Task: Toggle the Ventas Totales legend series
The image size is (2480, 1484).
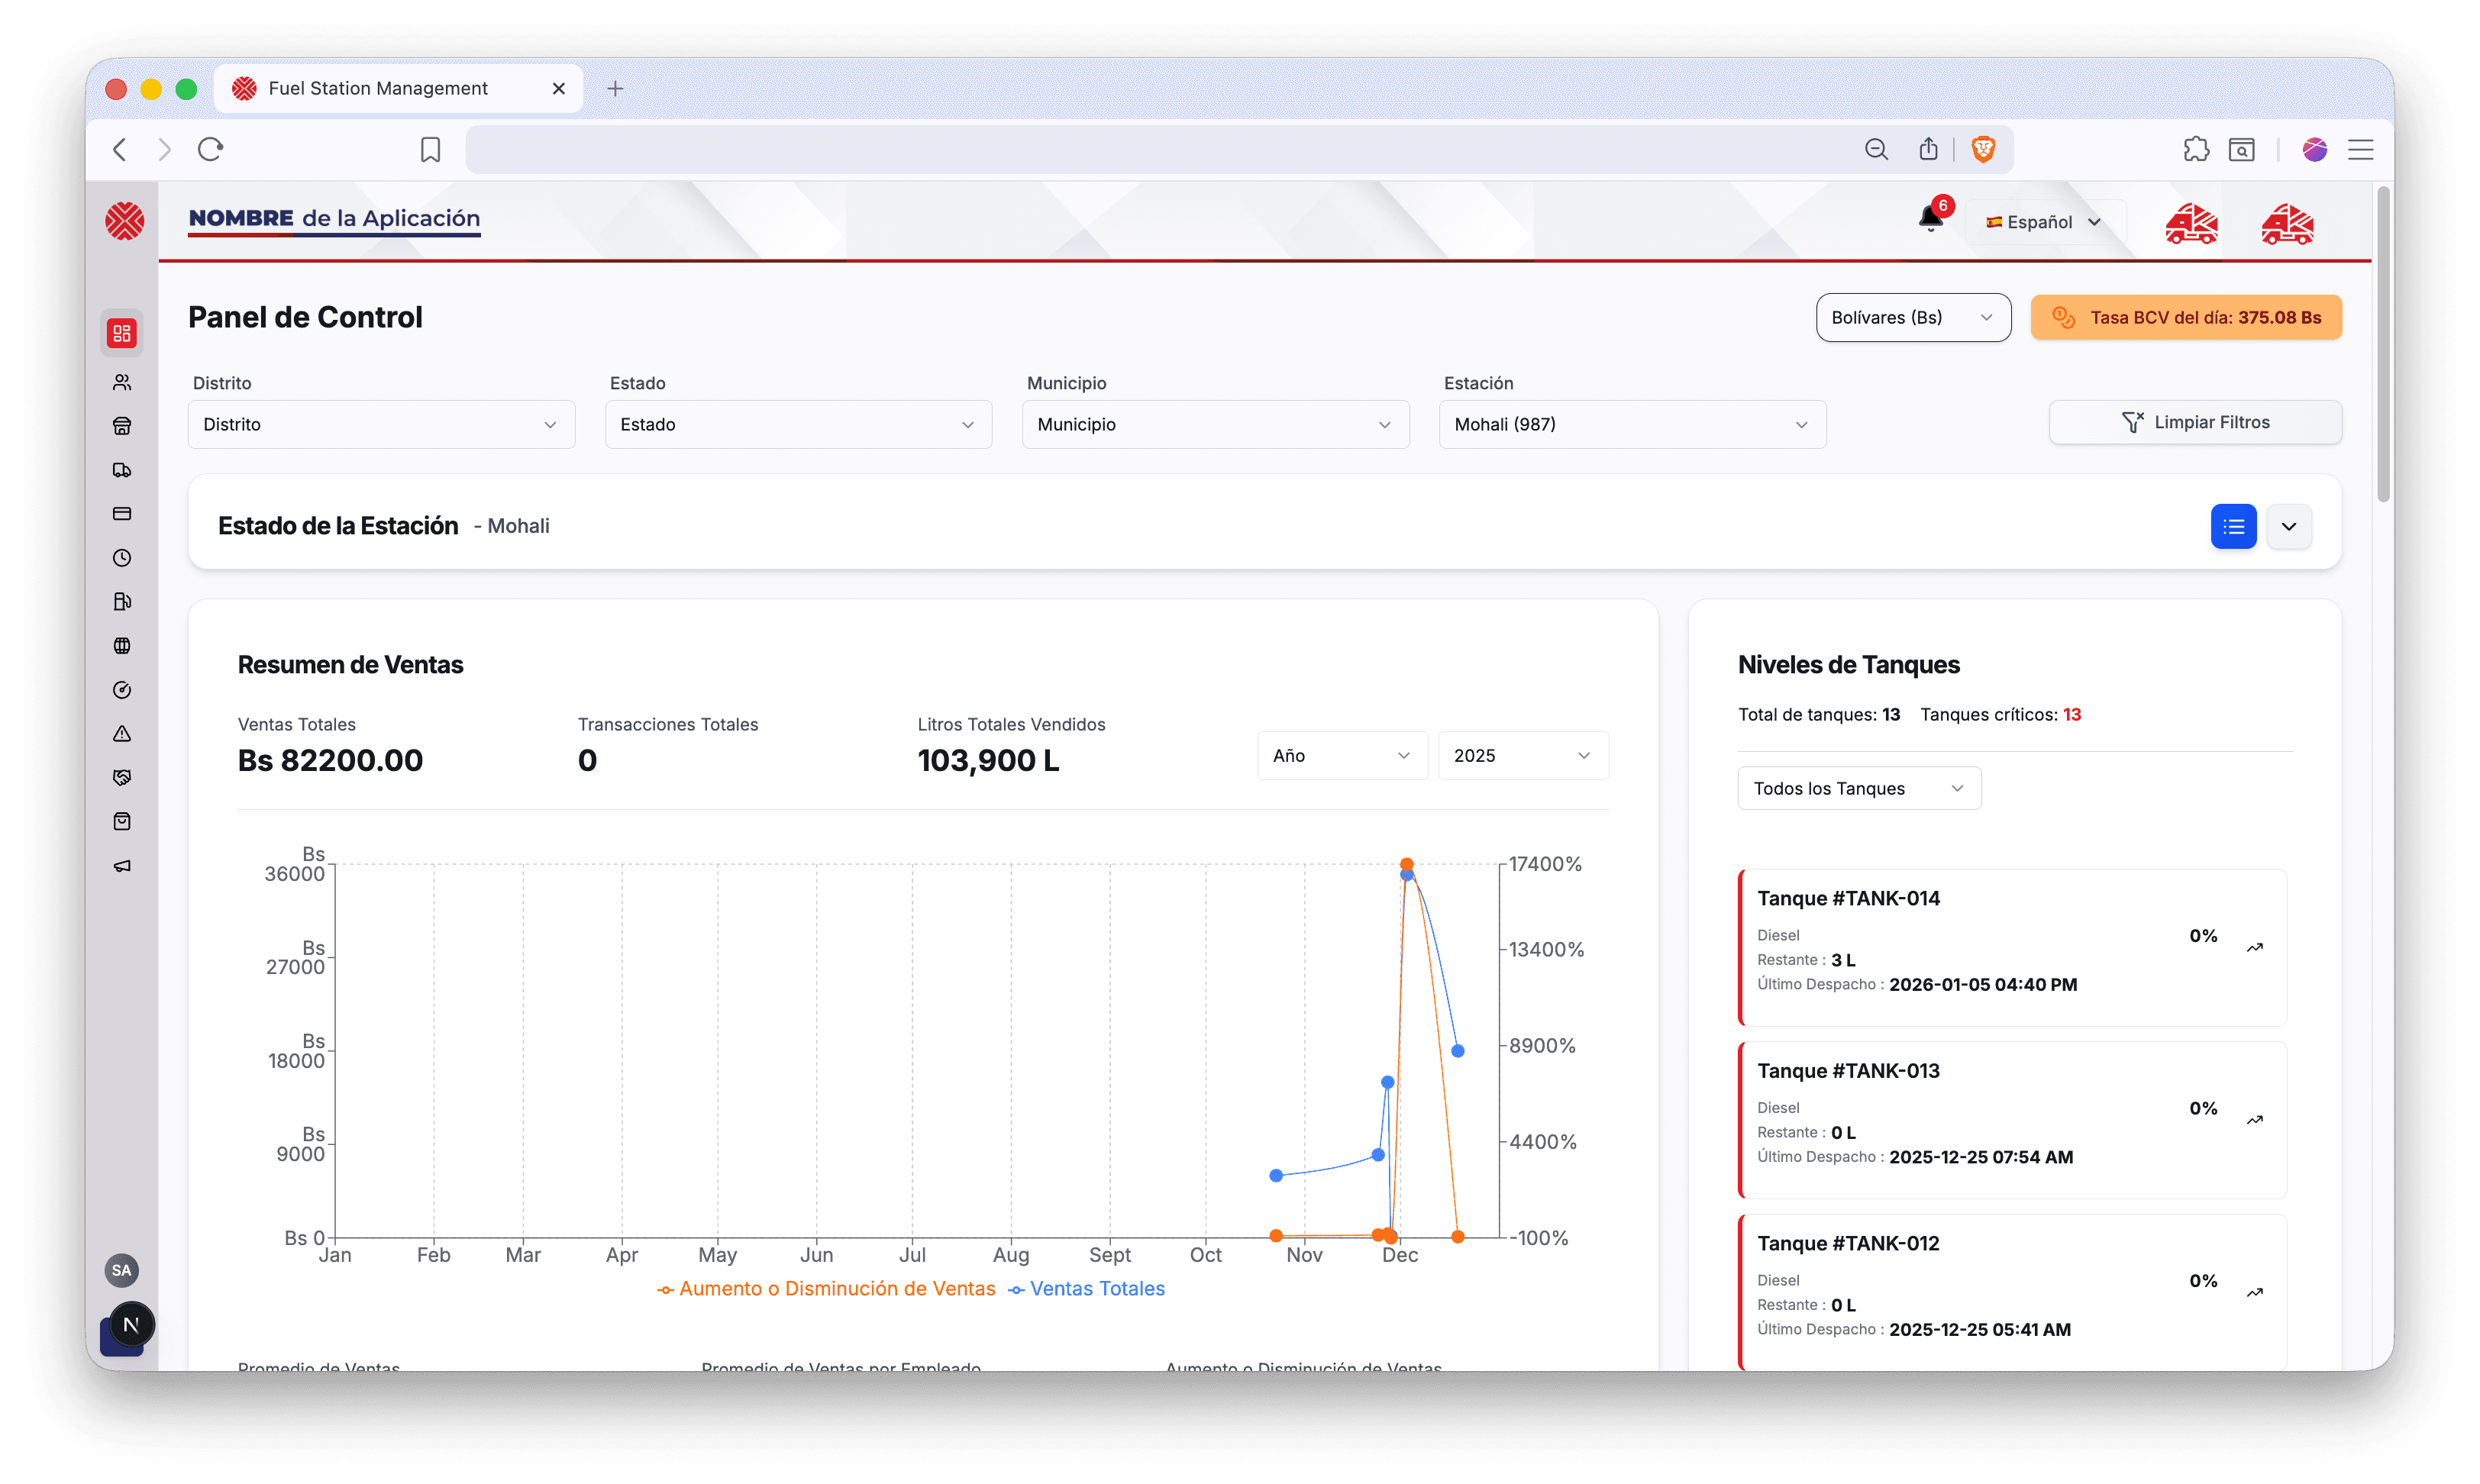Action: [1086, 1289]
